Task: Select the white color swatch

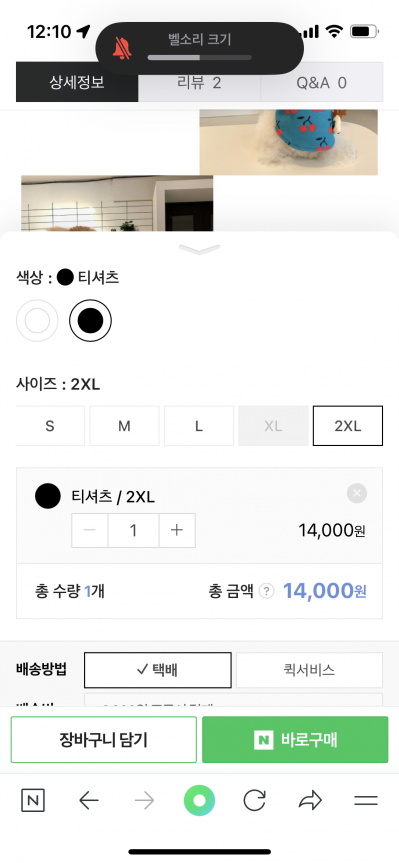Action: 37,320
